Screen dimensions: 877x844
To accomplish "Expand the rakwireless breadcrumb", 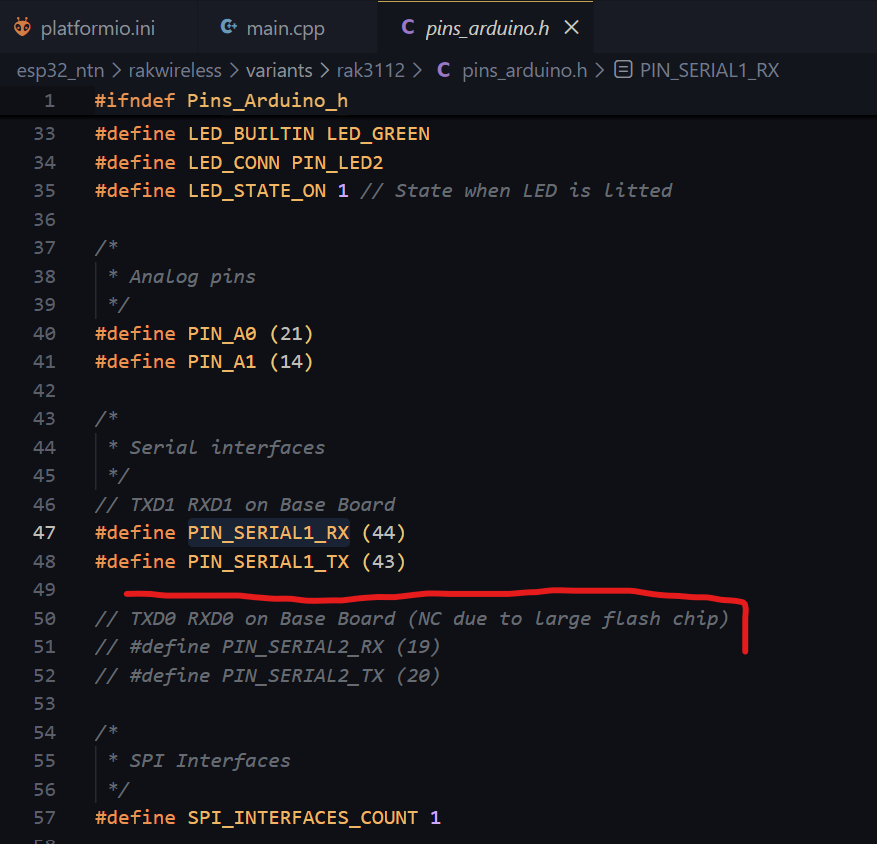I will point(172,70).
